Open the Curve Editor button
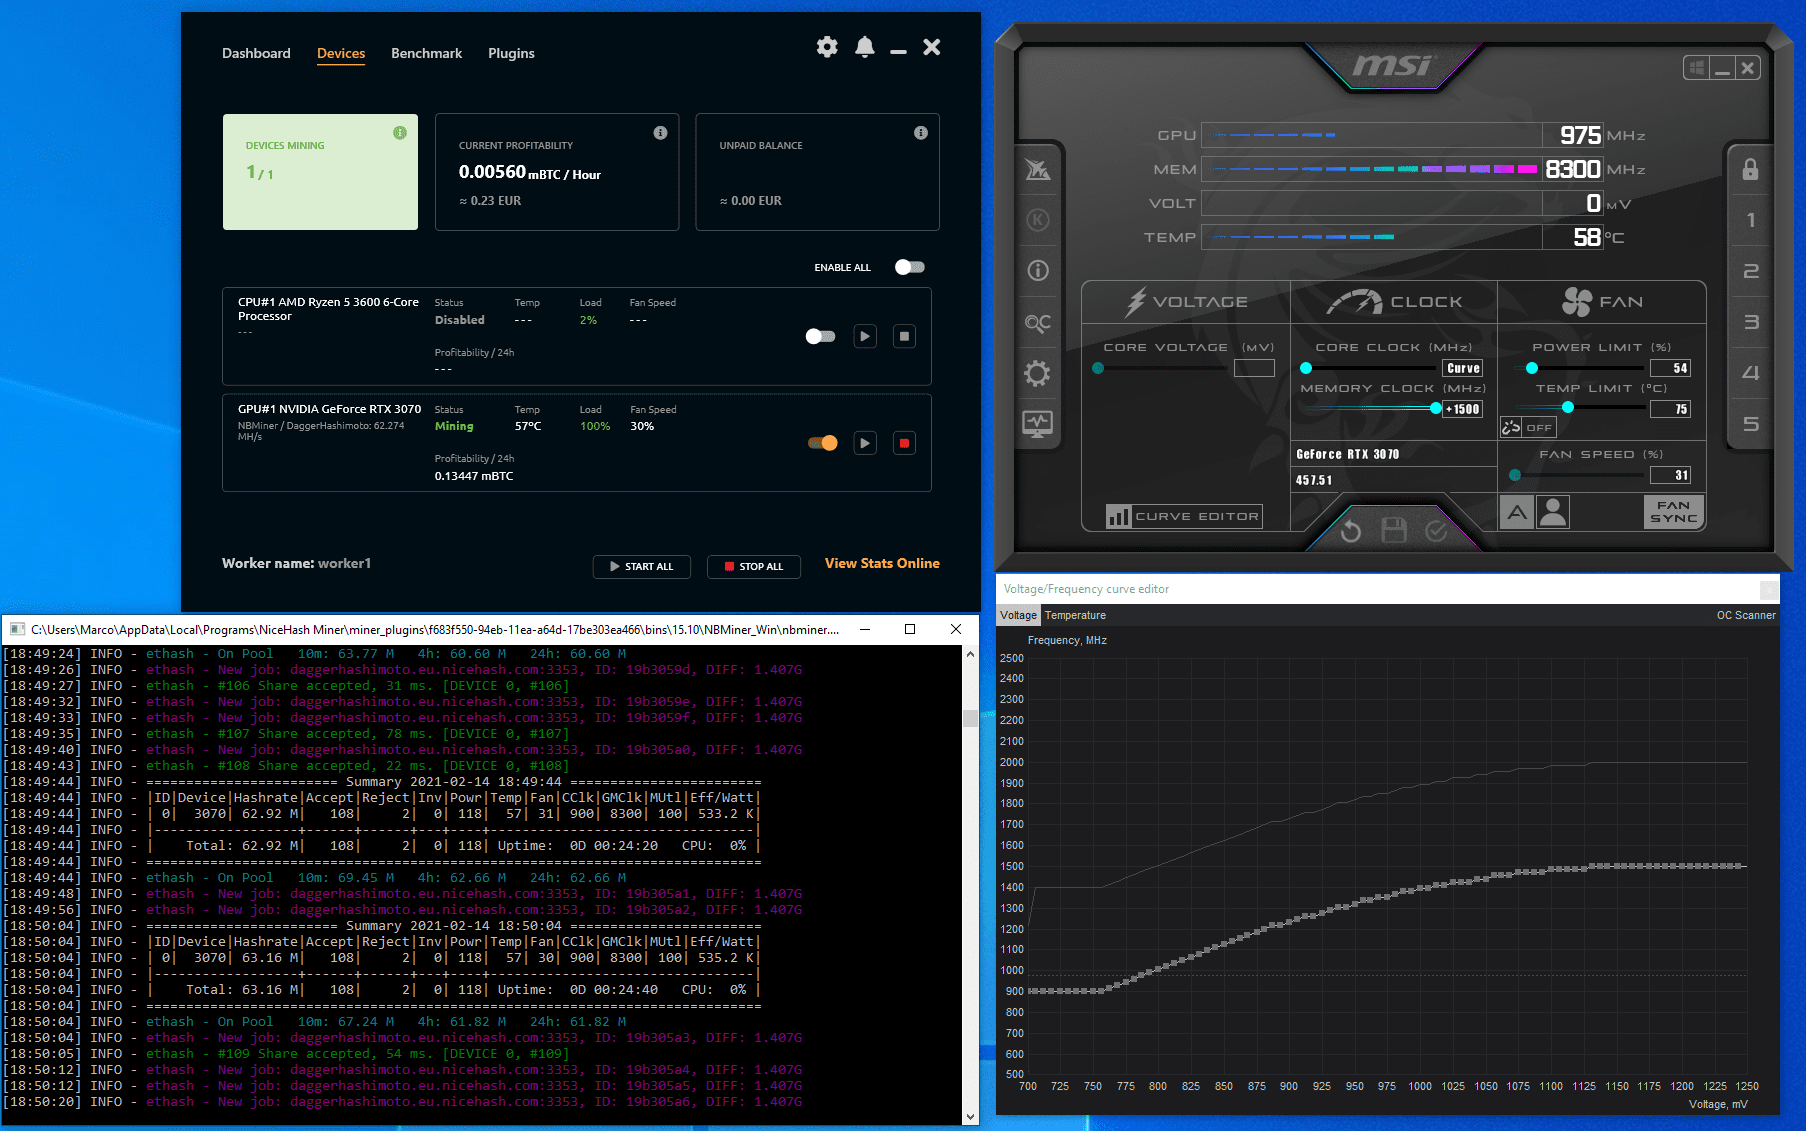 pyautogui.click(x=1184, y=516)
